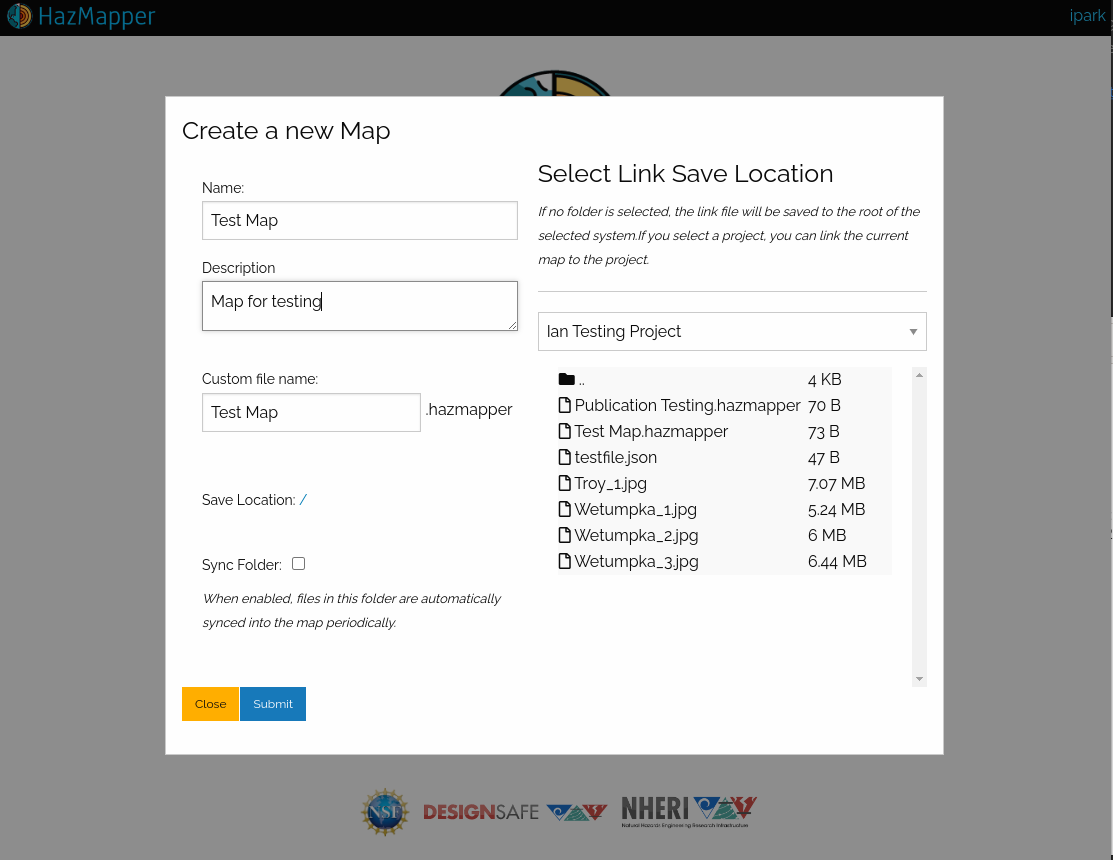Edit the Custom file name field
Image resolution: width=1113 pixels, height=860 pixels.
311,412
